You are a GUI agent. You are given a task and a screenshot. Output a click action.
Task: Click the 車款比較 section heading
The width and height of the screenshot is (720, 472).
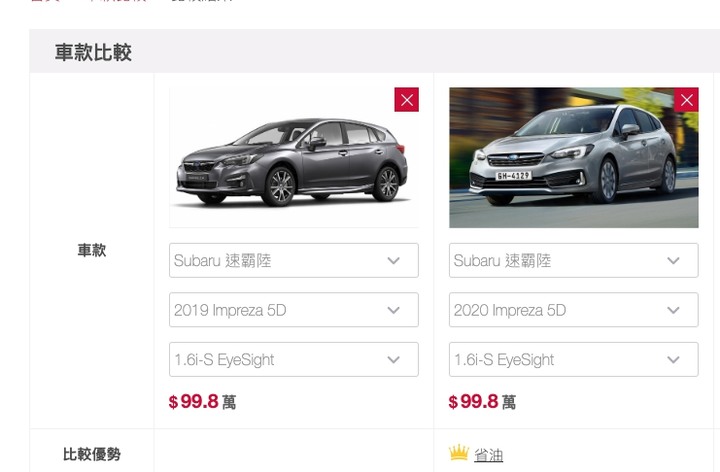pyautogui.click(x=93, y=52)
